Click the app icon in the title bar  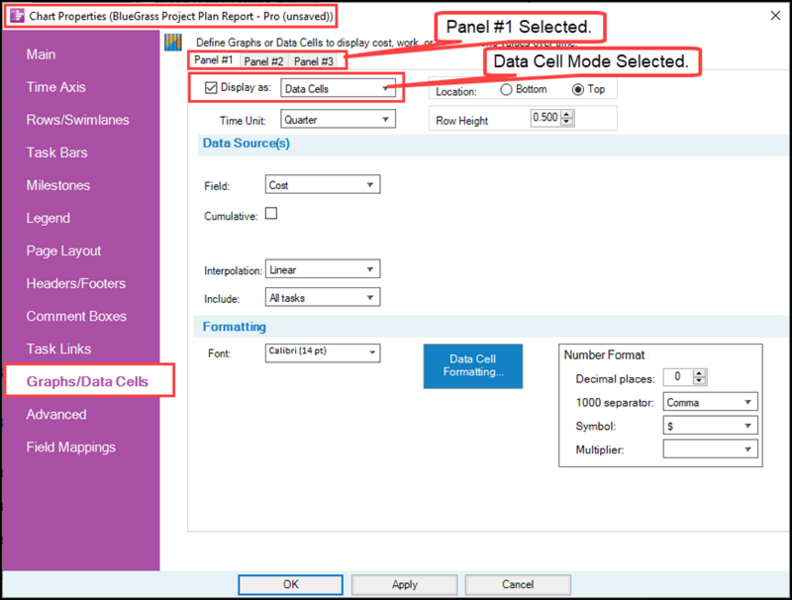click(x=17, y=16)
